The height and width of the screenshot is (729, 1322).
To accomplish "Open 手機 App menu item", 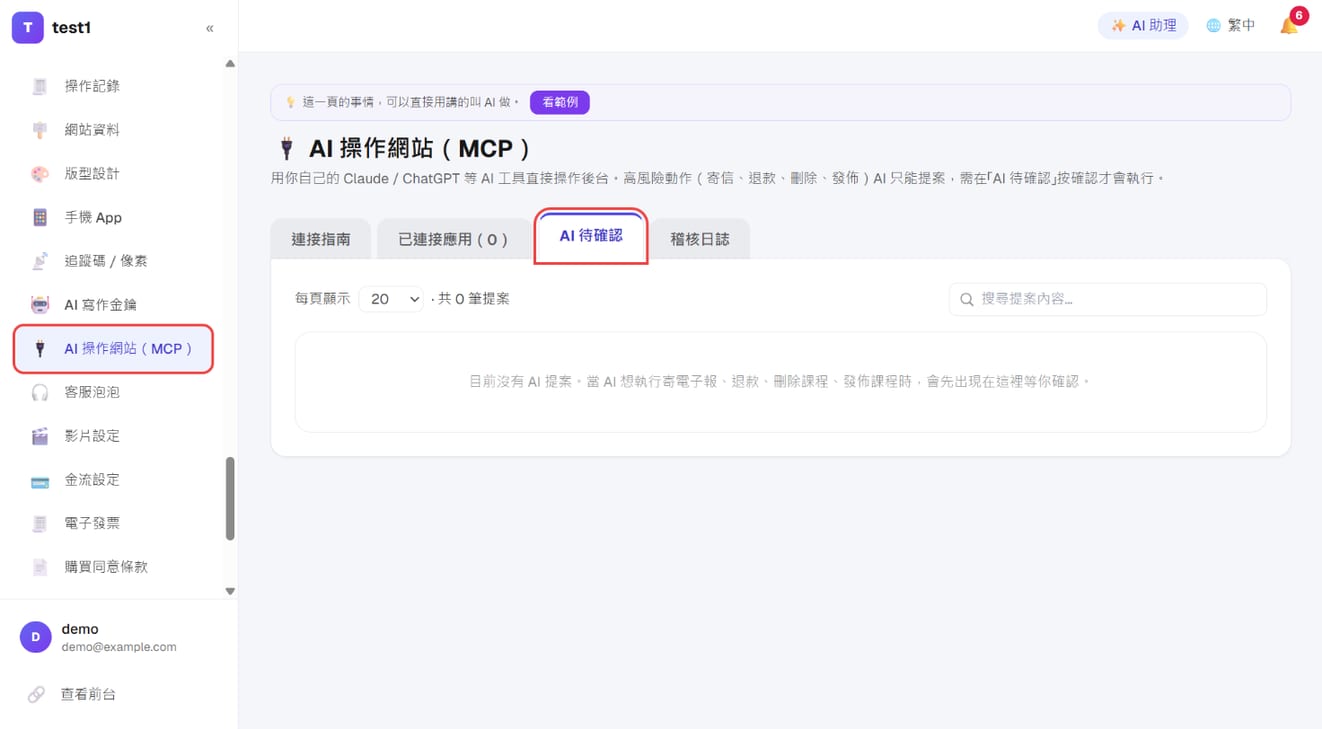I will click(113, 217).
